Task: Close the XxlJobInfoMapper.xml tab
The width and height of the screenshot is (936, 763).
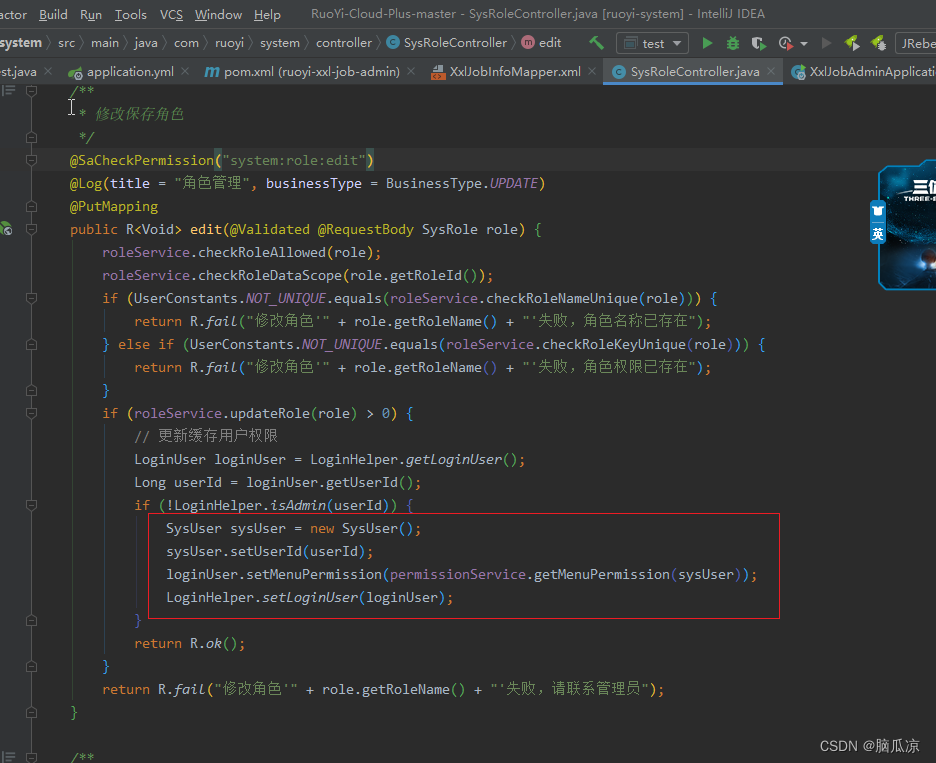Action: point(592,71)
